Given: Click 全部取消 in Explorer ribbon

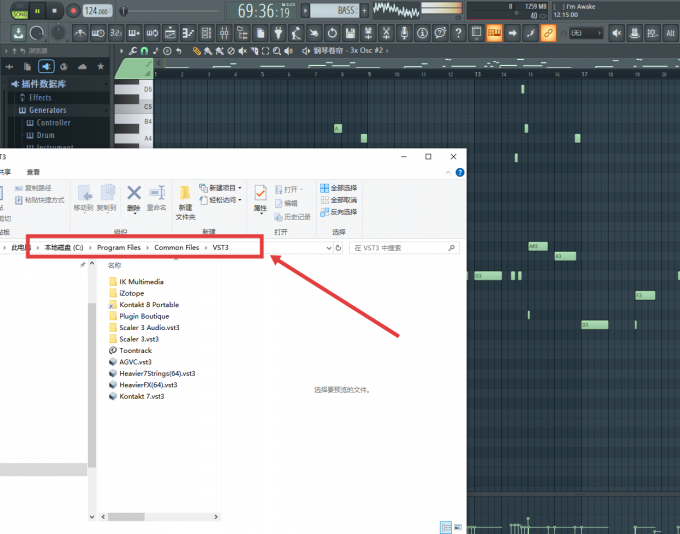Looking at the screenshot, I should click(x=339, y=200).
